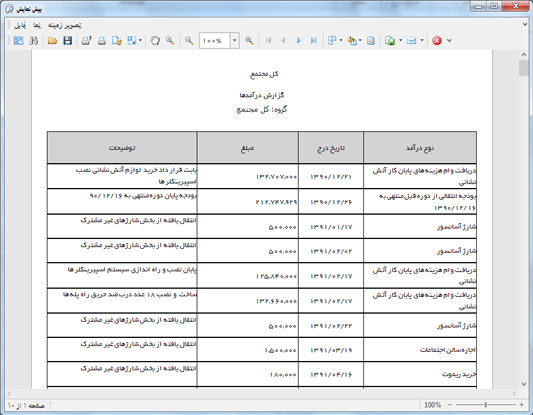Click the status bar zoom plus button
This screenshot has height=415, width=533.
[521, 405]
